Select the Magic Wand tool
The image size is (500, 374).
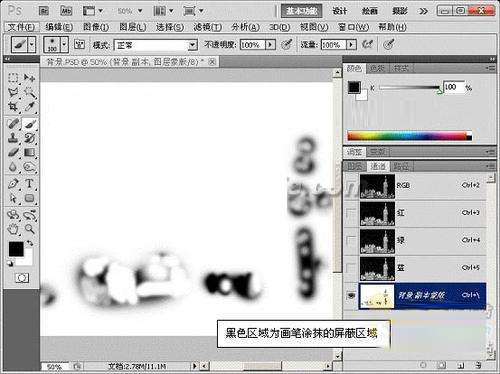29,92
